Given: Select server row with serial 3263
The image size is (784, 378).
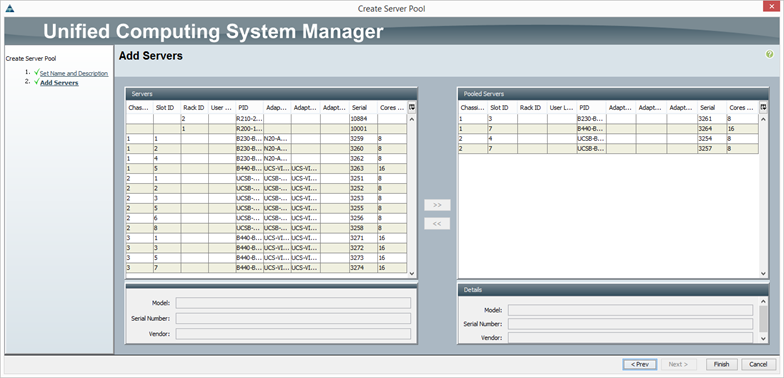Looking at the screenshot, I should click(266, 169).
